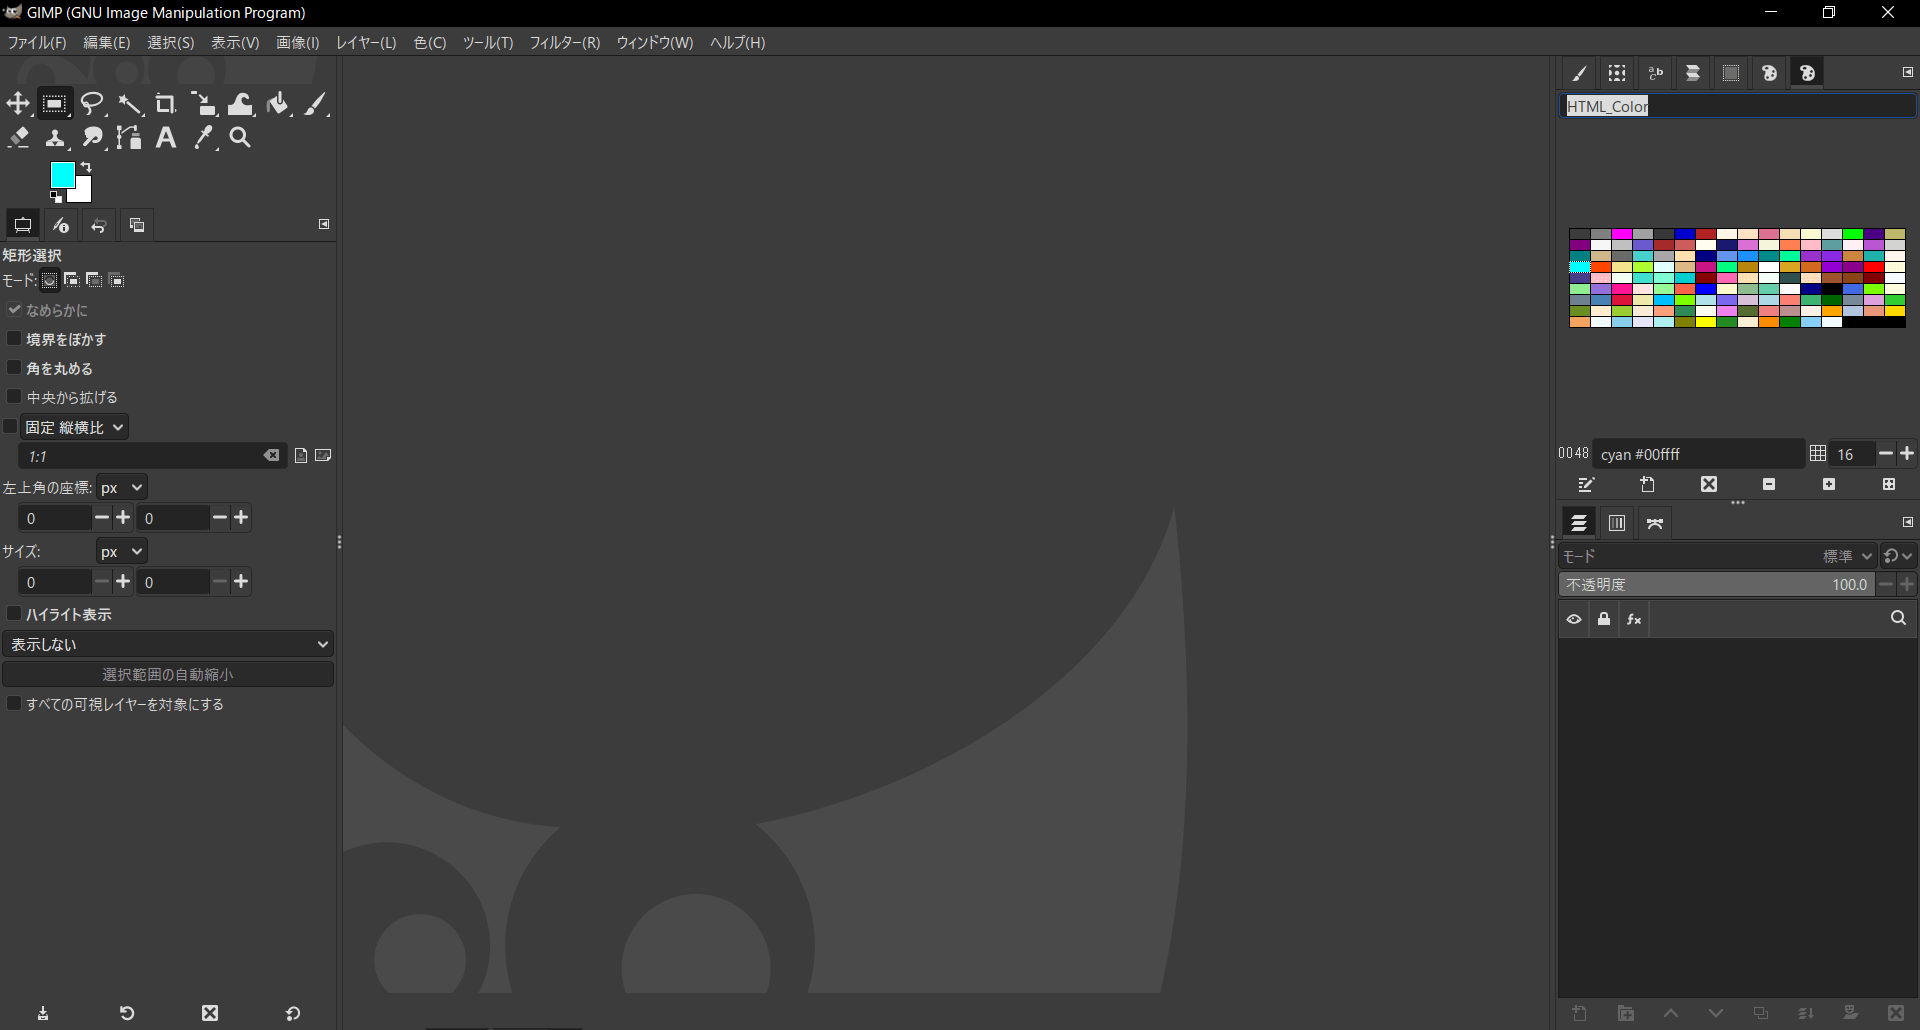Click the white background color swatch
The image size is (1920, 1030).
point(83,192)
